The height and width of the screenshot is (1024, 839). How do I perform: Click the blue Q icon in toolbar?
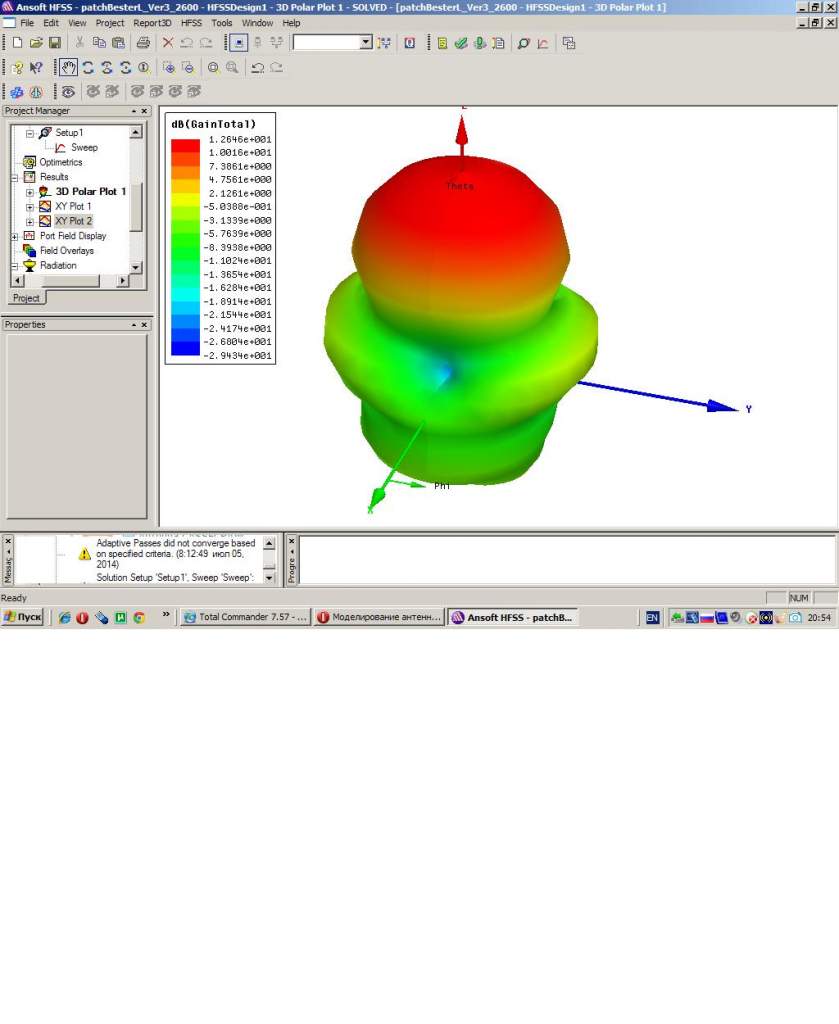click(409, 43)
